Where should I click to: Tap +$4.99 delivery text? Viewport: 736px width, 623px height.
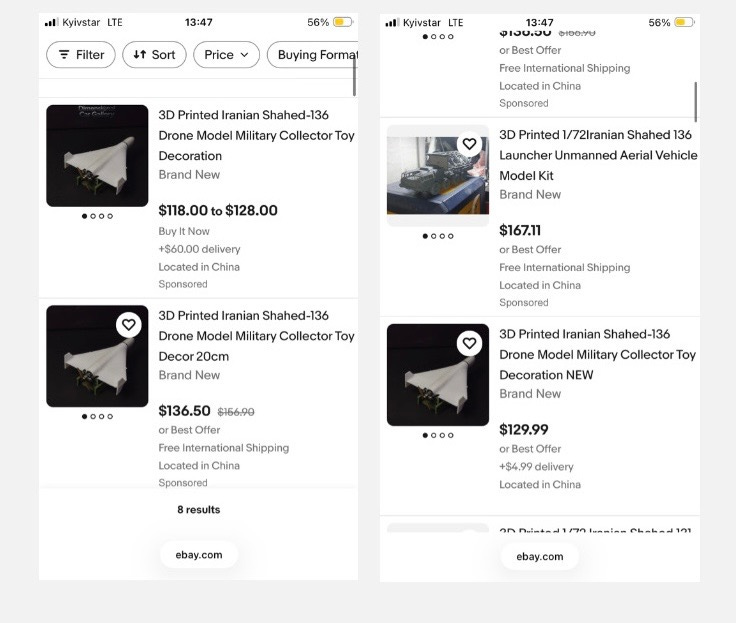537,467
